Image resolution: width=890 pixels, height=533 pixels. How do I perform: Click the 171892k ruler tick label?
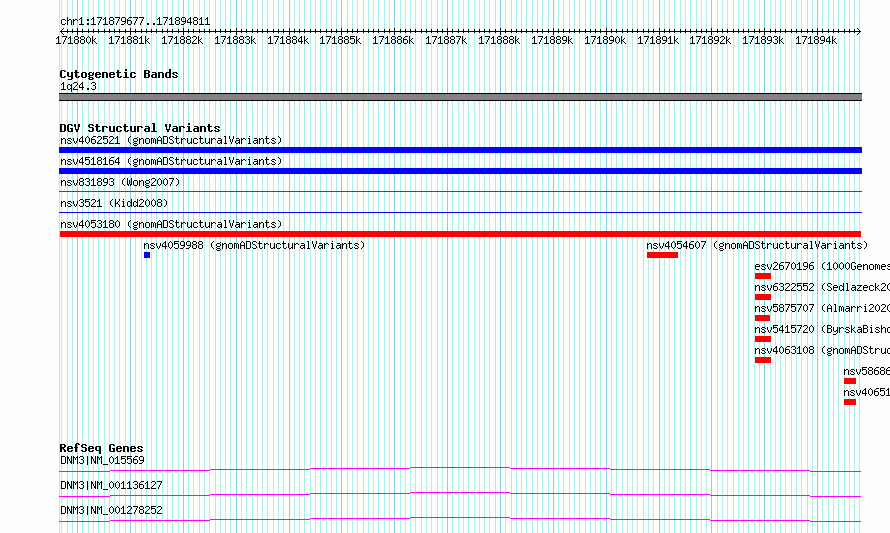point(710,41)
